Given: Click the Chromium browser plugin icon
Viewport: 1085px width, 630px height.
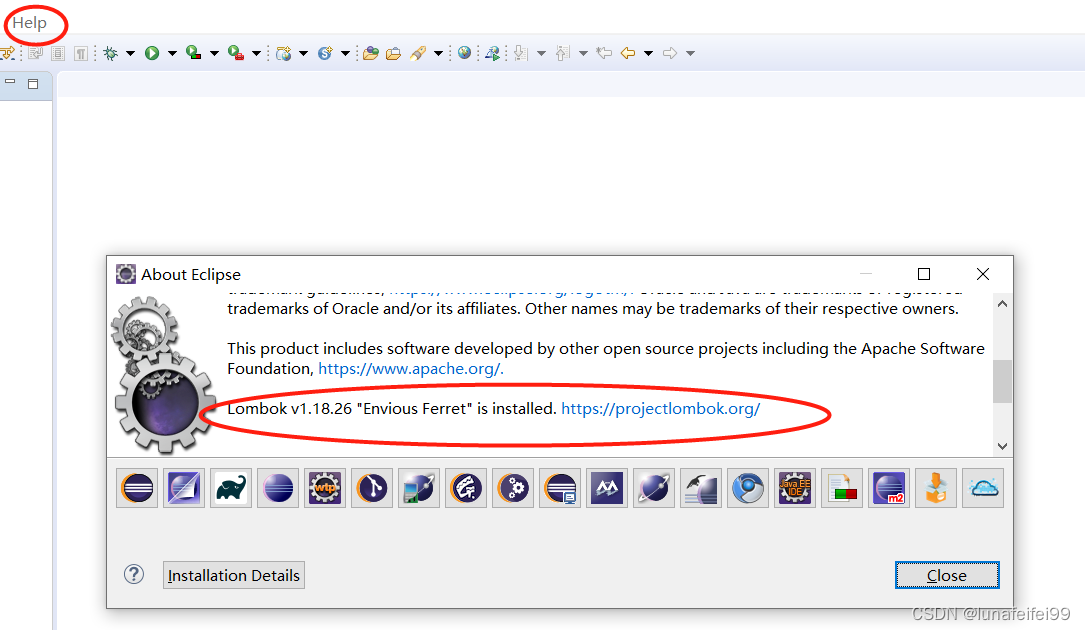Looking at the screenshot, I should click(x=748, y=488).
